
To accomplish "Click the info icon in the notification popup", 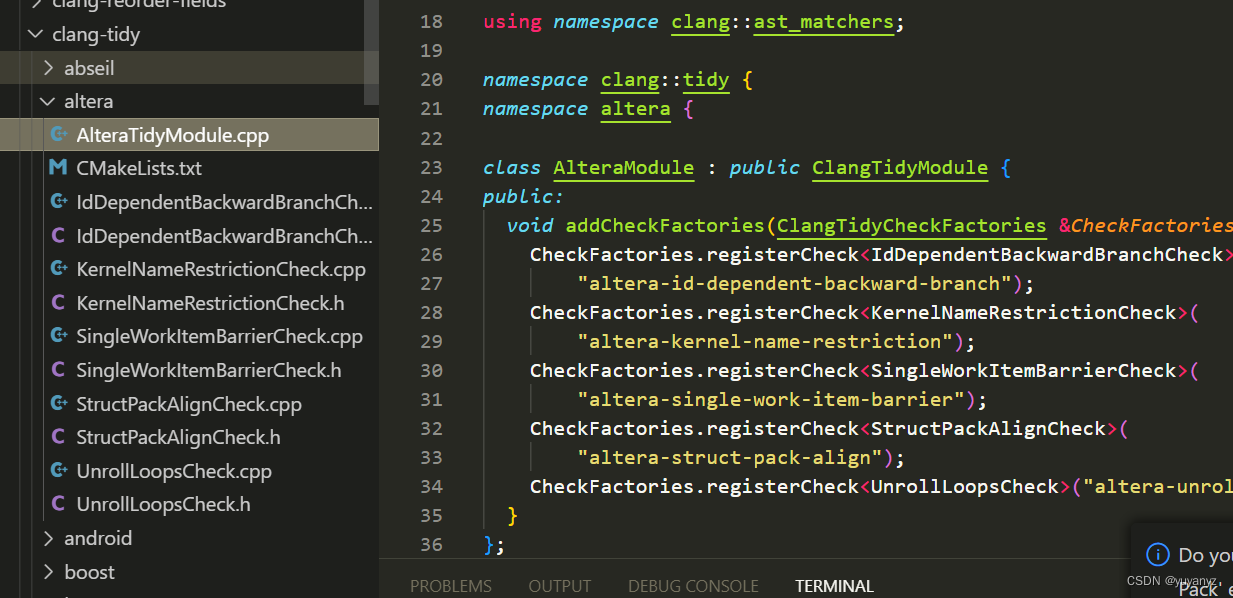I will 1157,554.
